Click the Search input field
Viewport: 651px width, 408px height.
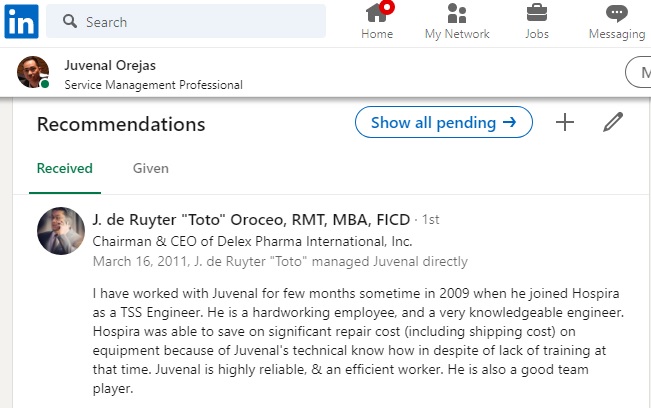click(200, 21)
